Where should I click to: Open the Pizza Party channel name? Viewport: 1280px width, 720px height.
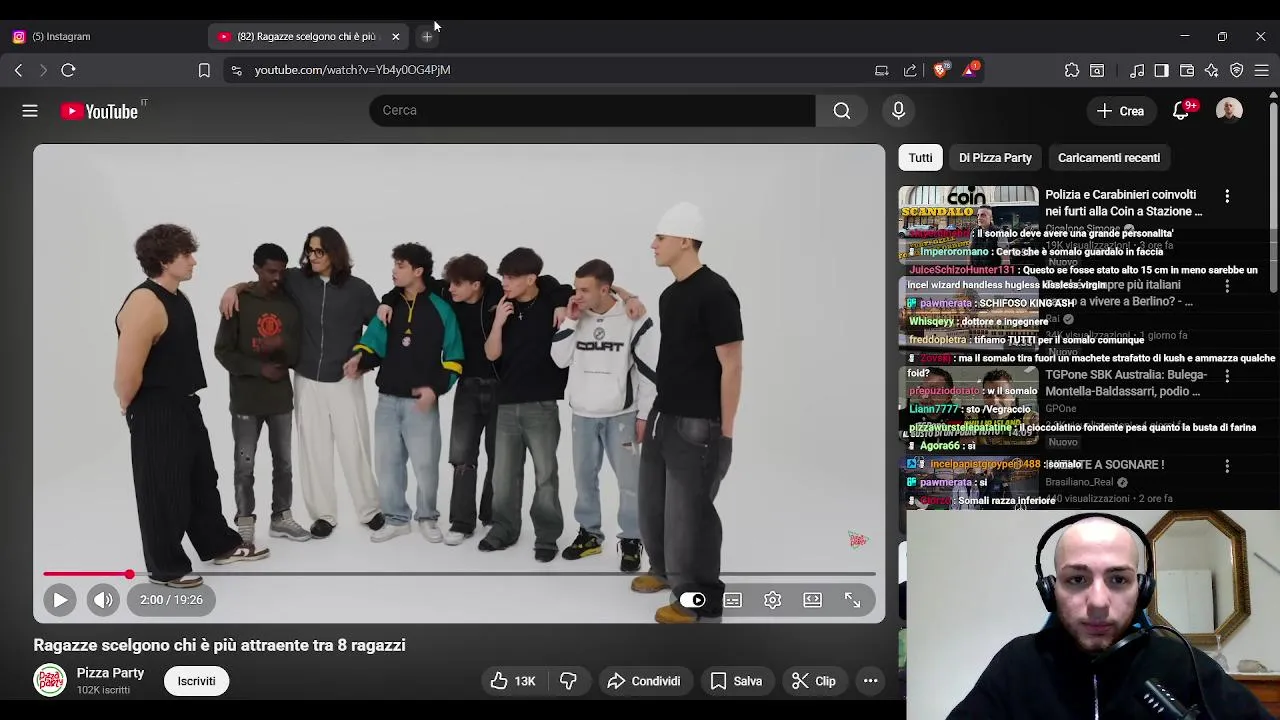pyautogui.click(x=110, y=673)
